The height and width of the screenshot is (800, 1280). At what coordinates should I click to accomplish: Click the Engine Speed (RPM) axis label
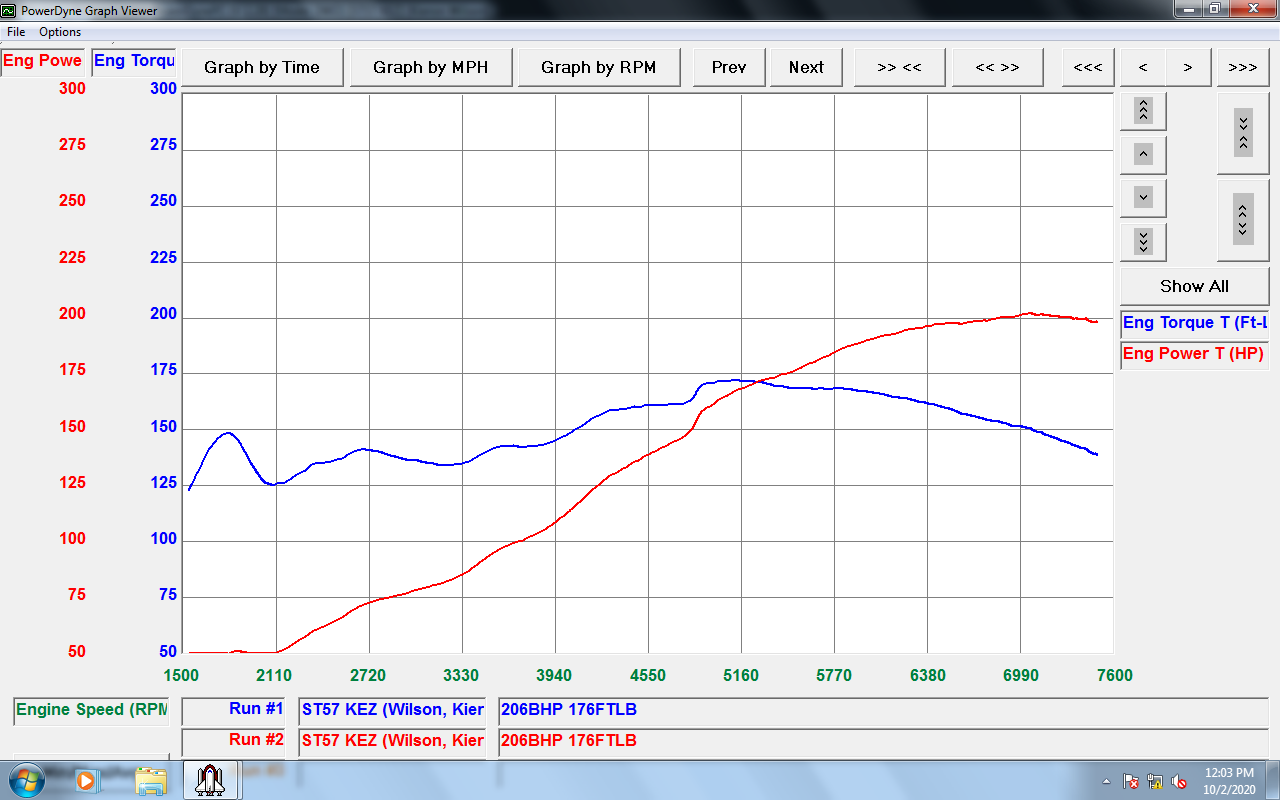[91, 710]
